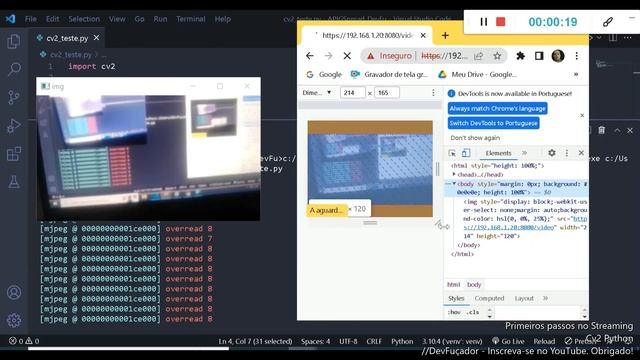The image size is (640, 360).
Task: Click Don't show again
Action: tap(475, 138)
